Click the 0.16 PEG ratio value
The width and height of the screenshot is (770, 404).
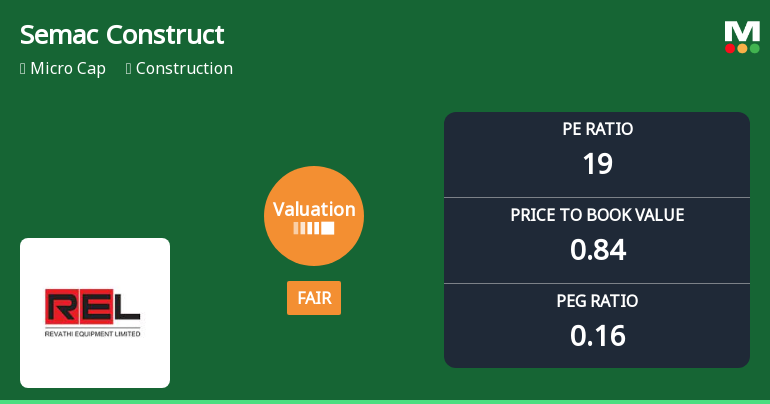point(597,336)
